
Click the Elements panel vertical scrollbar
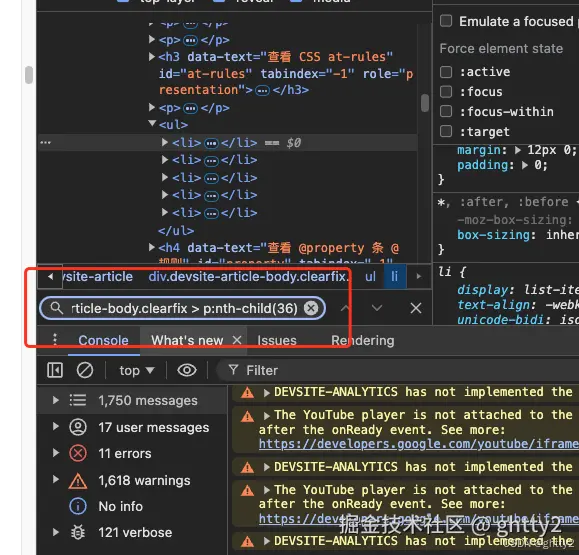425,103
